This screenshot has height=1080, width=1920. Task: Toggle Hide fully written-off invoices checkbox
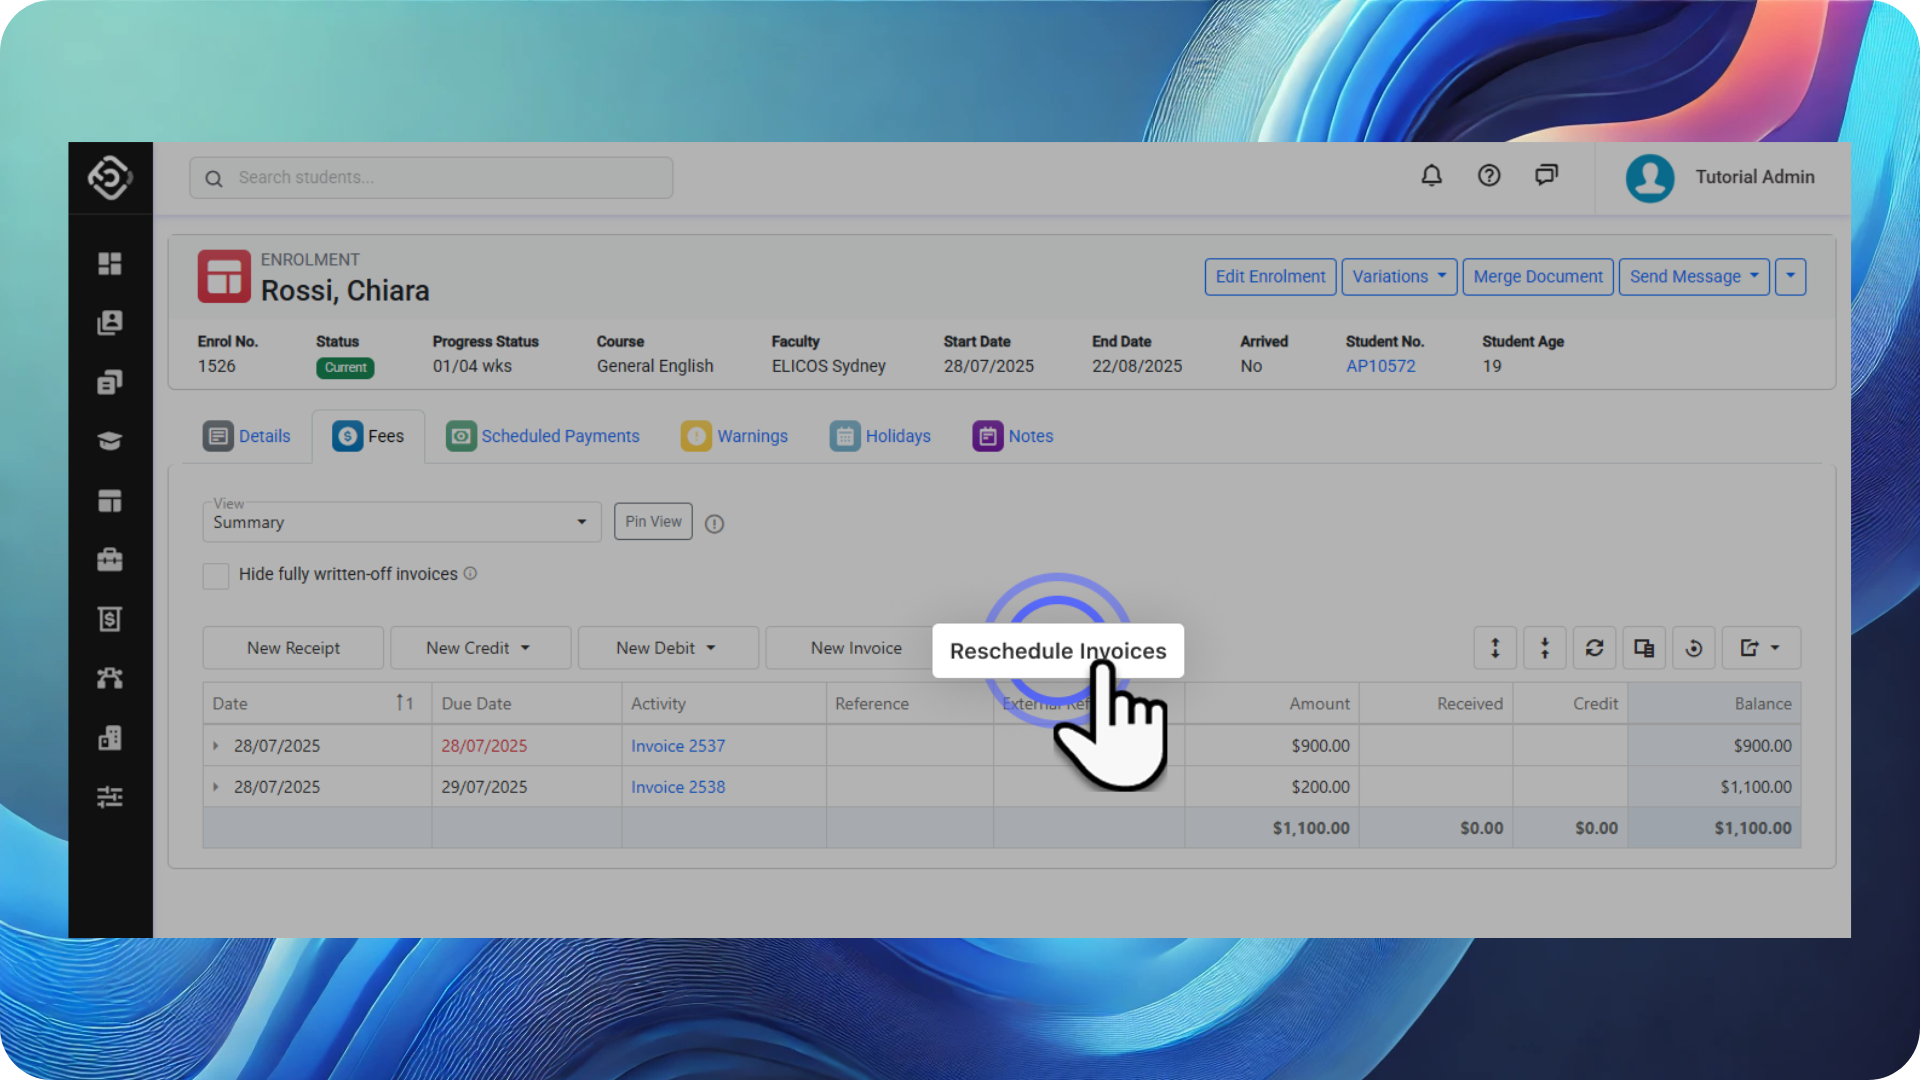pyautogui.click(x=216, y=575)
